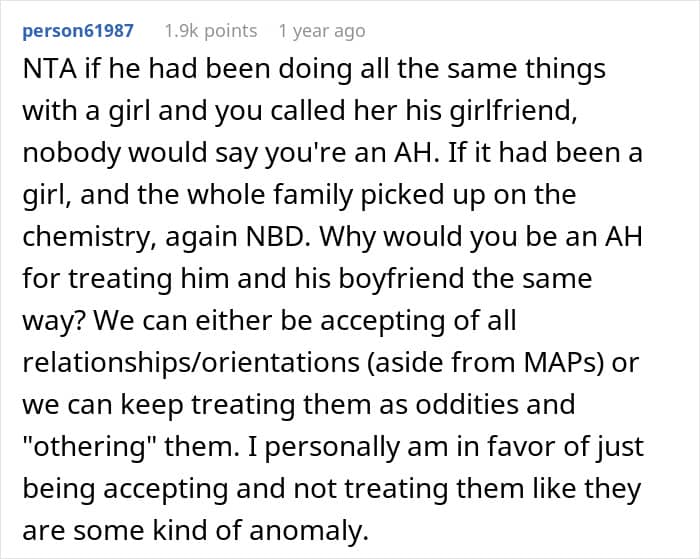Click the 1.9k points score label
Image resolution: width=700 pixels, height=559 pixels.
(x=211, y=31)
